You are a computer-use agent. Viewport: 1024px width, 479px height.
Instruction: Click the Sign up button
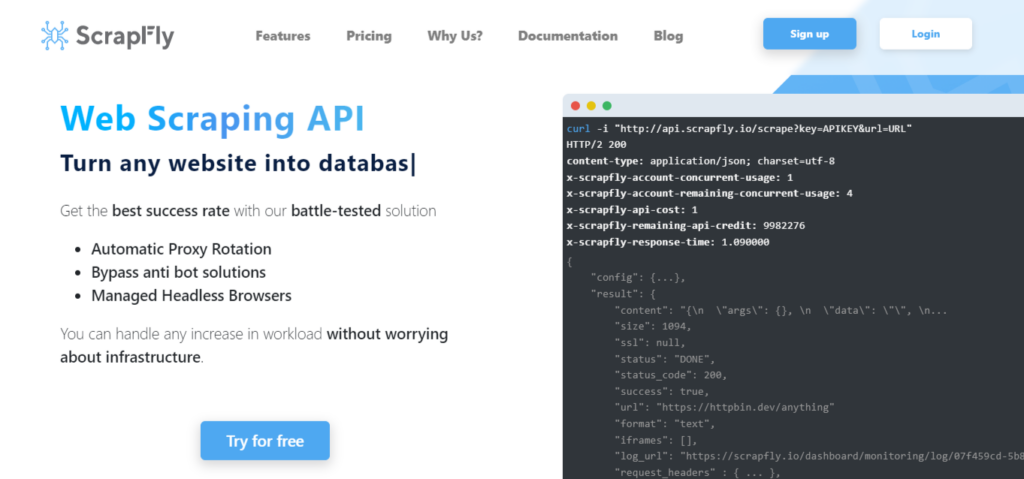tap(809, 34)
